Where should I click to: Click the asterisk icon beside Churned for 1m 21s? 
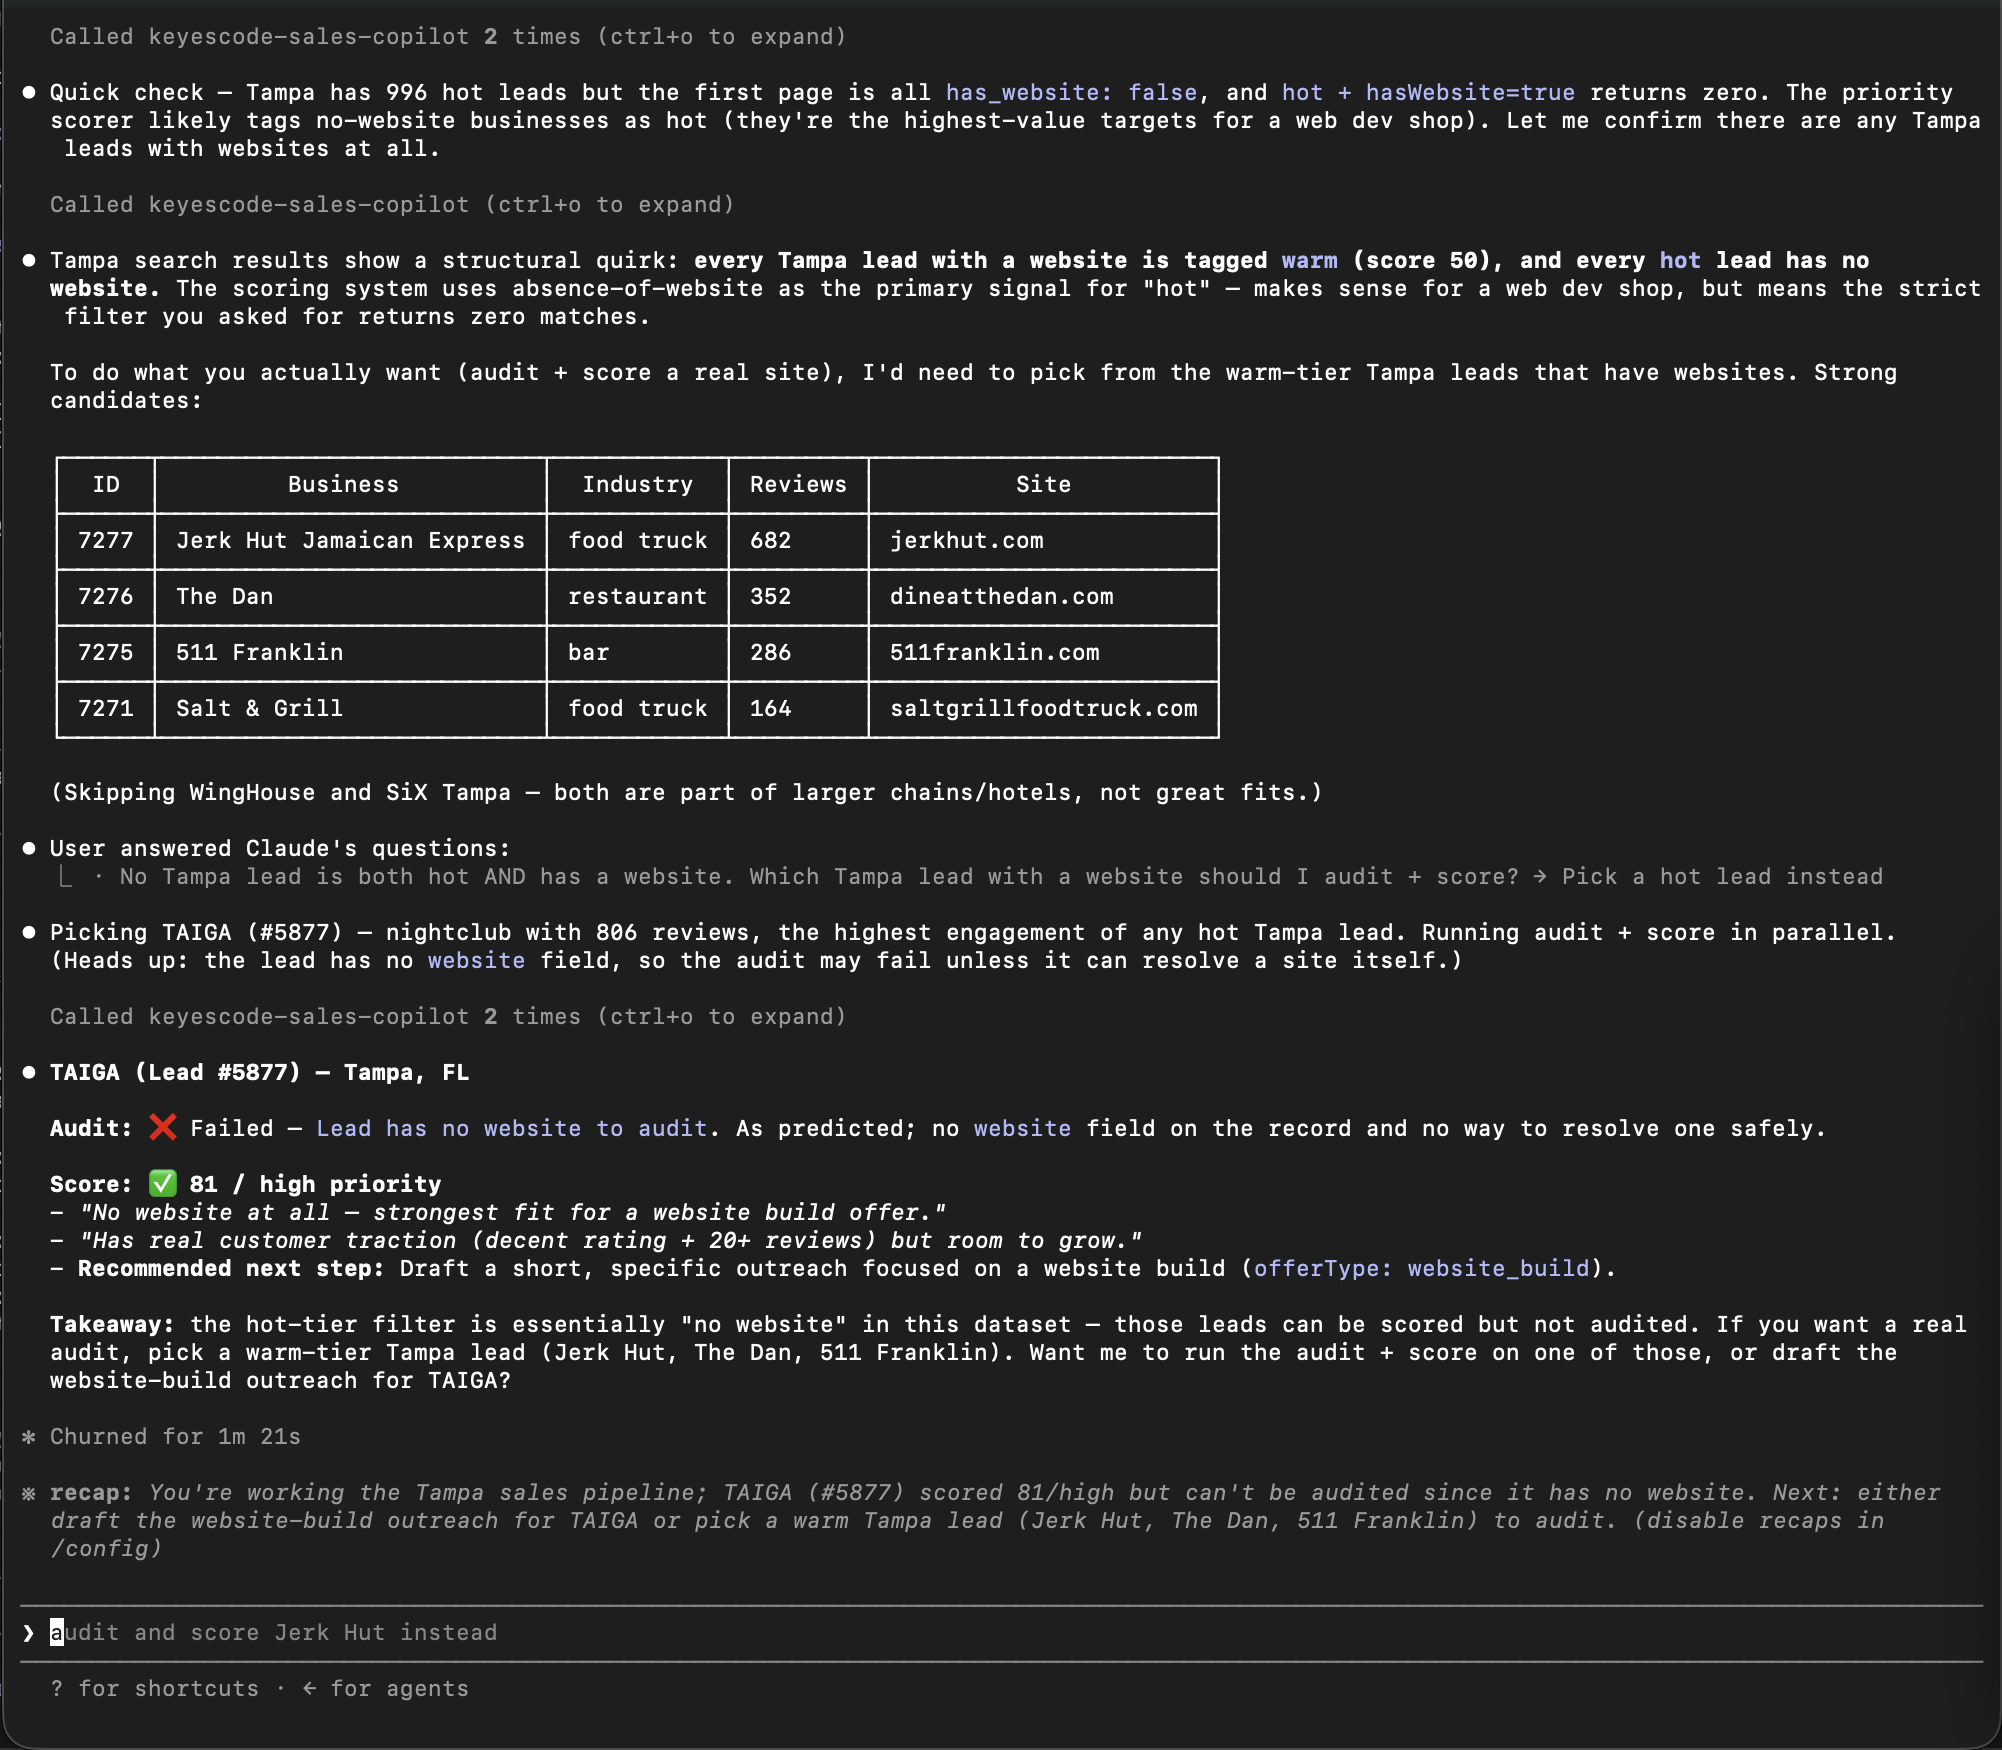[29, 1437]
